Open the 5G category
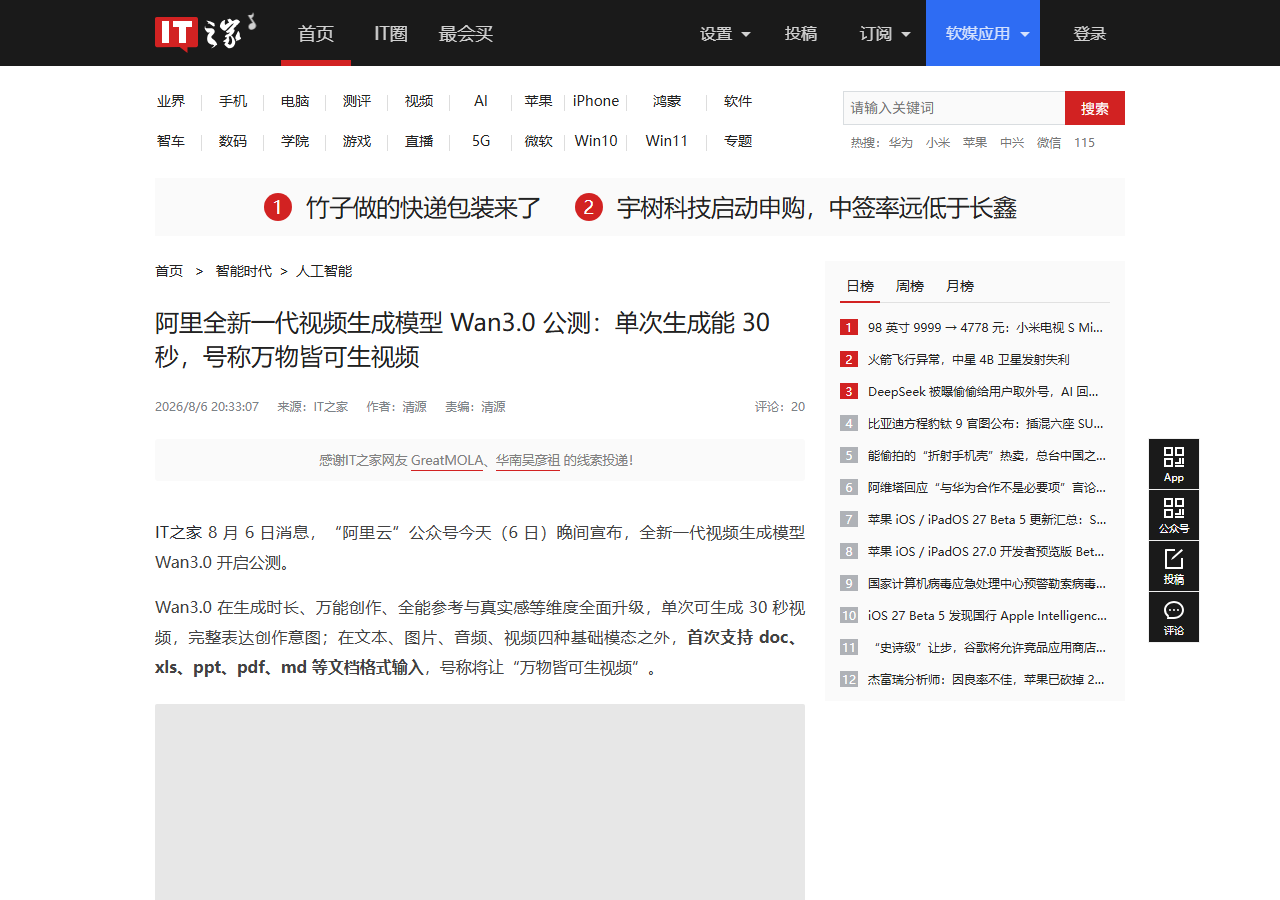Screen dimensions: 1280x900 (x=481, y=141)
